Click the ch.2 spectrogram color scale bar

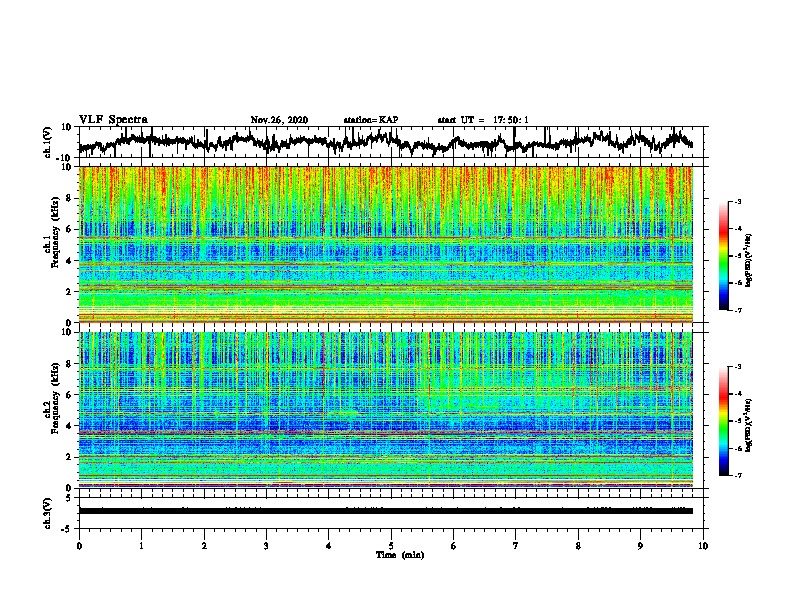coord(723,421)
